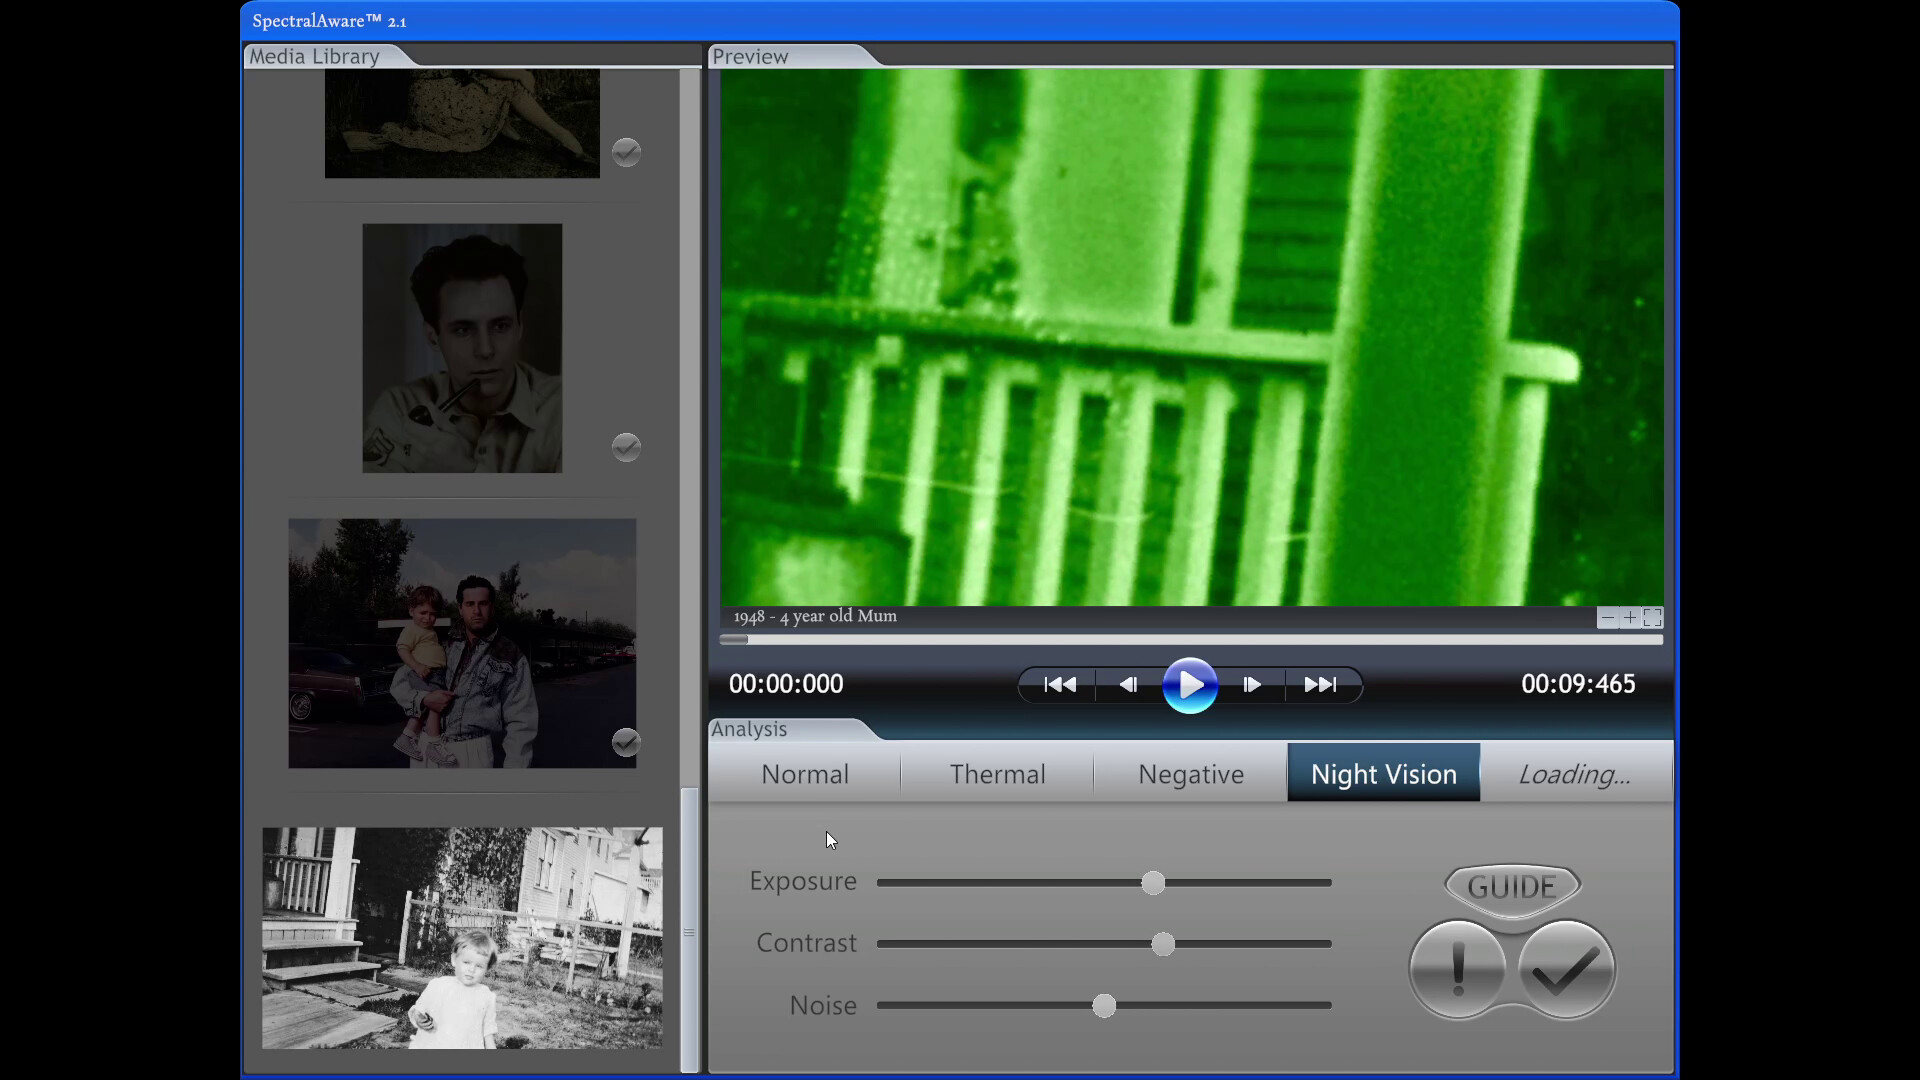Toggle the checkmark on the soldier portrait
The width and height of the screenshot is (1920, 1080).
626,447
